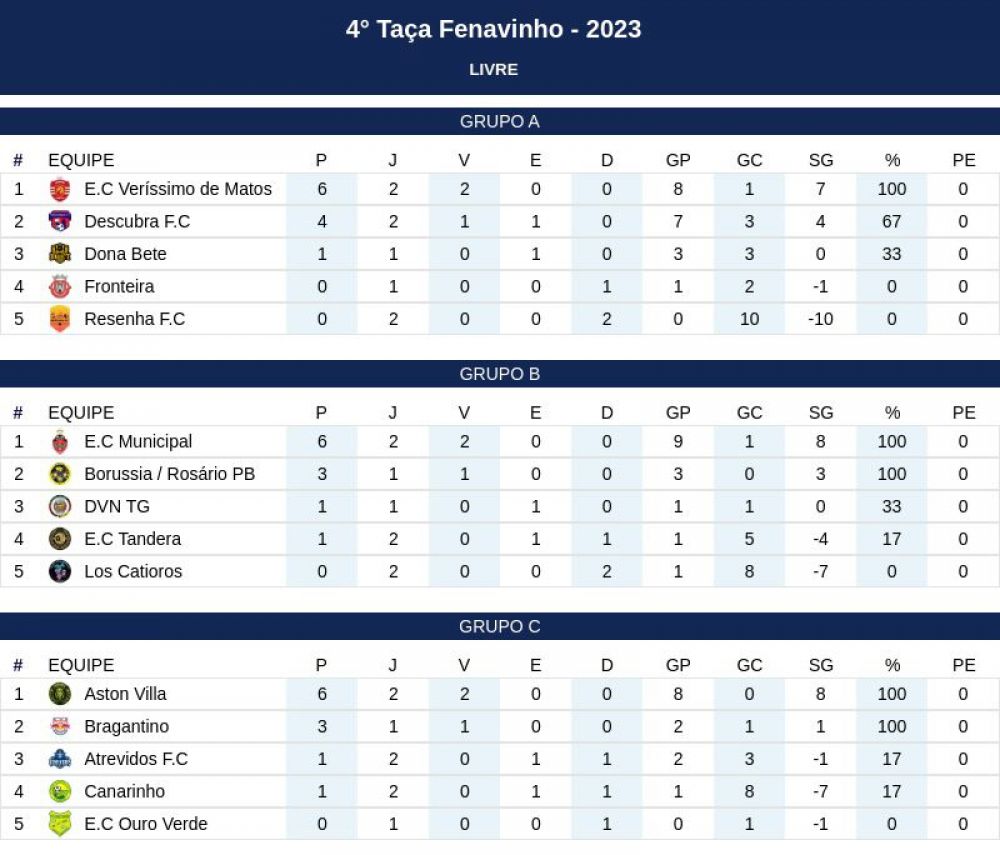1000x855 pixels.
Task: Click the Descubra F.C team crest
Action: coord(59,221)
